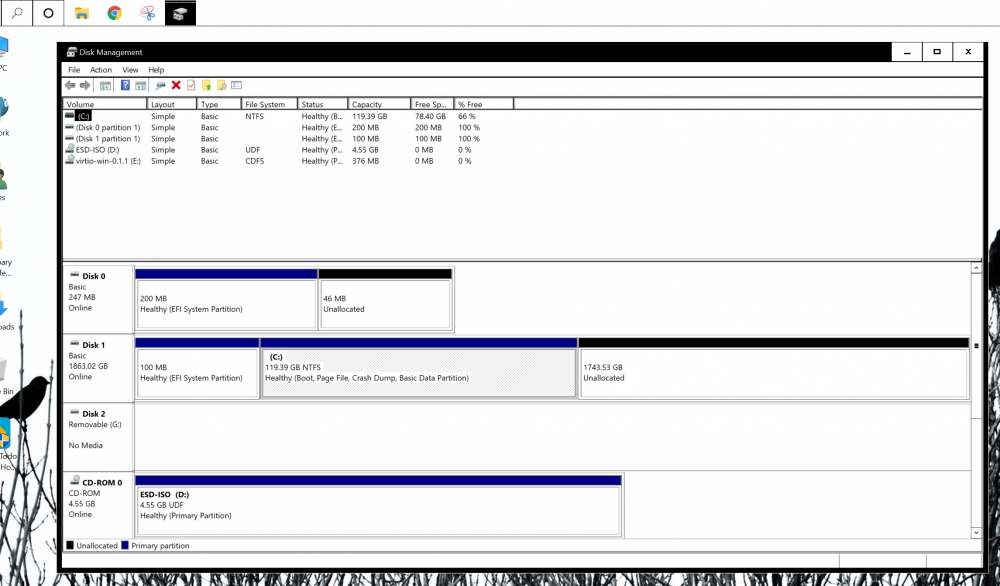Click the Disk Management taskbar icon

click(180, 13)
